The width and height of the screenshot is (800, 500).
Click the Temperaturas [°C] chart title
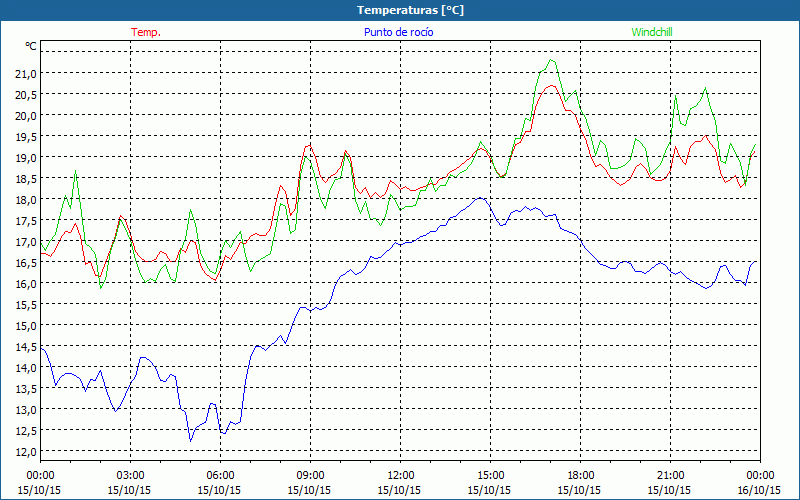coord(410,10)
